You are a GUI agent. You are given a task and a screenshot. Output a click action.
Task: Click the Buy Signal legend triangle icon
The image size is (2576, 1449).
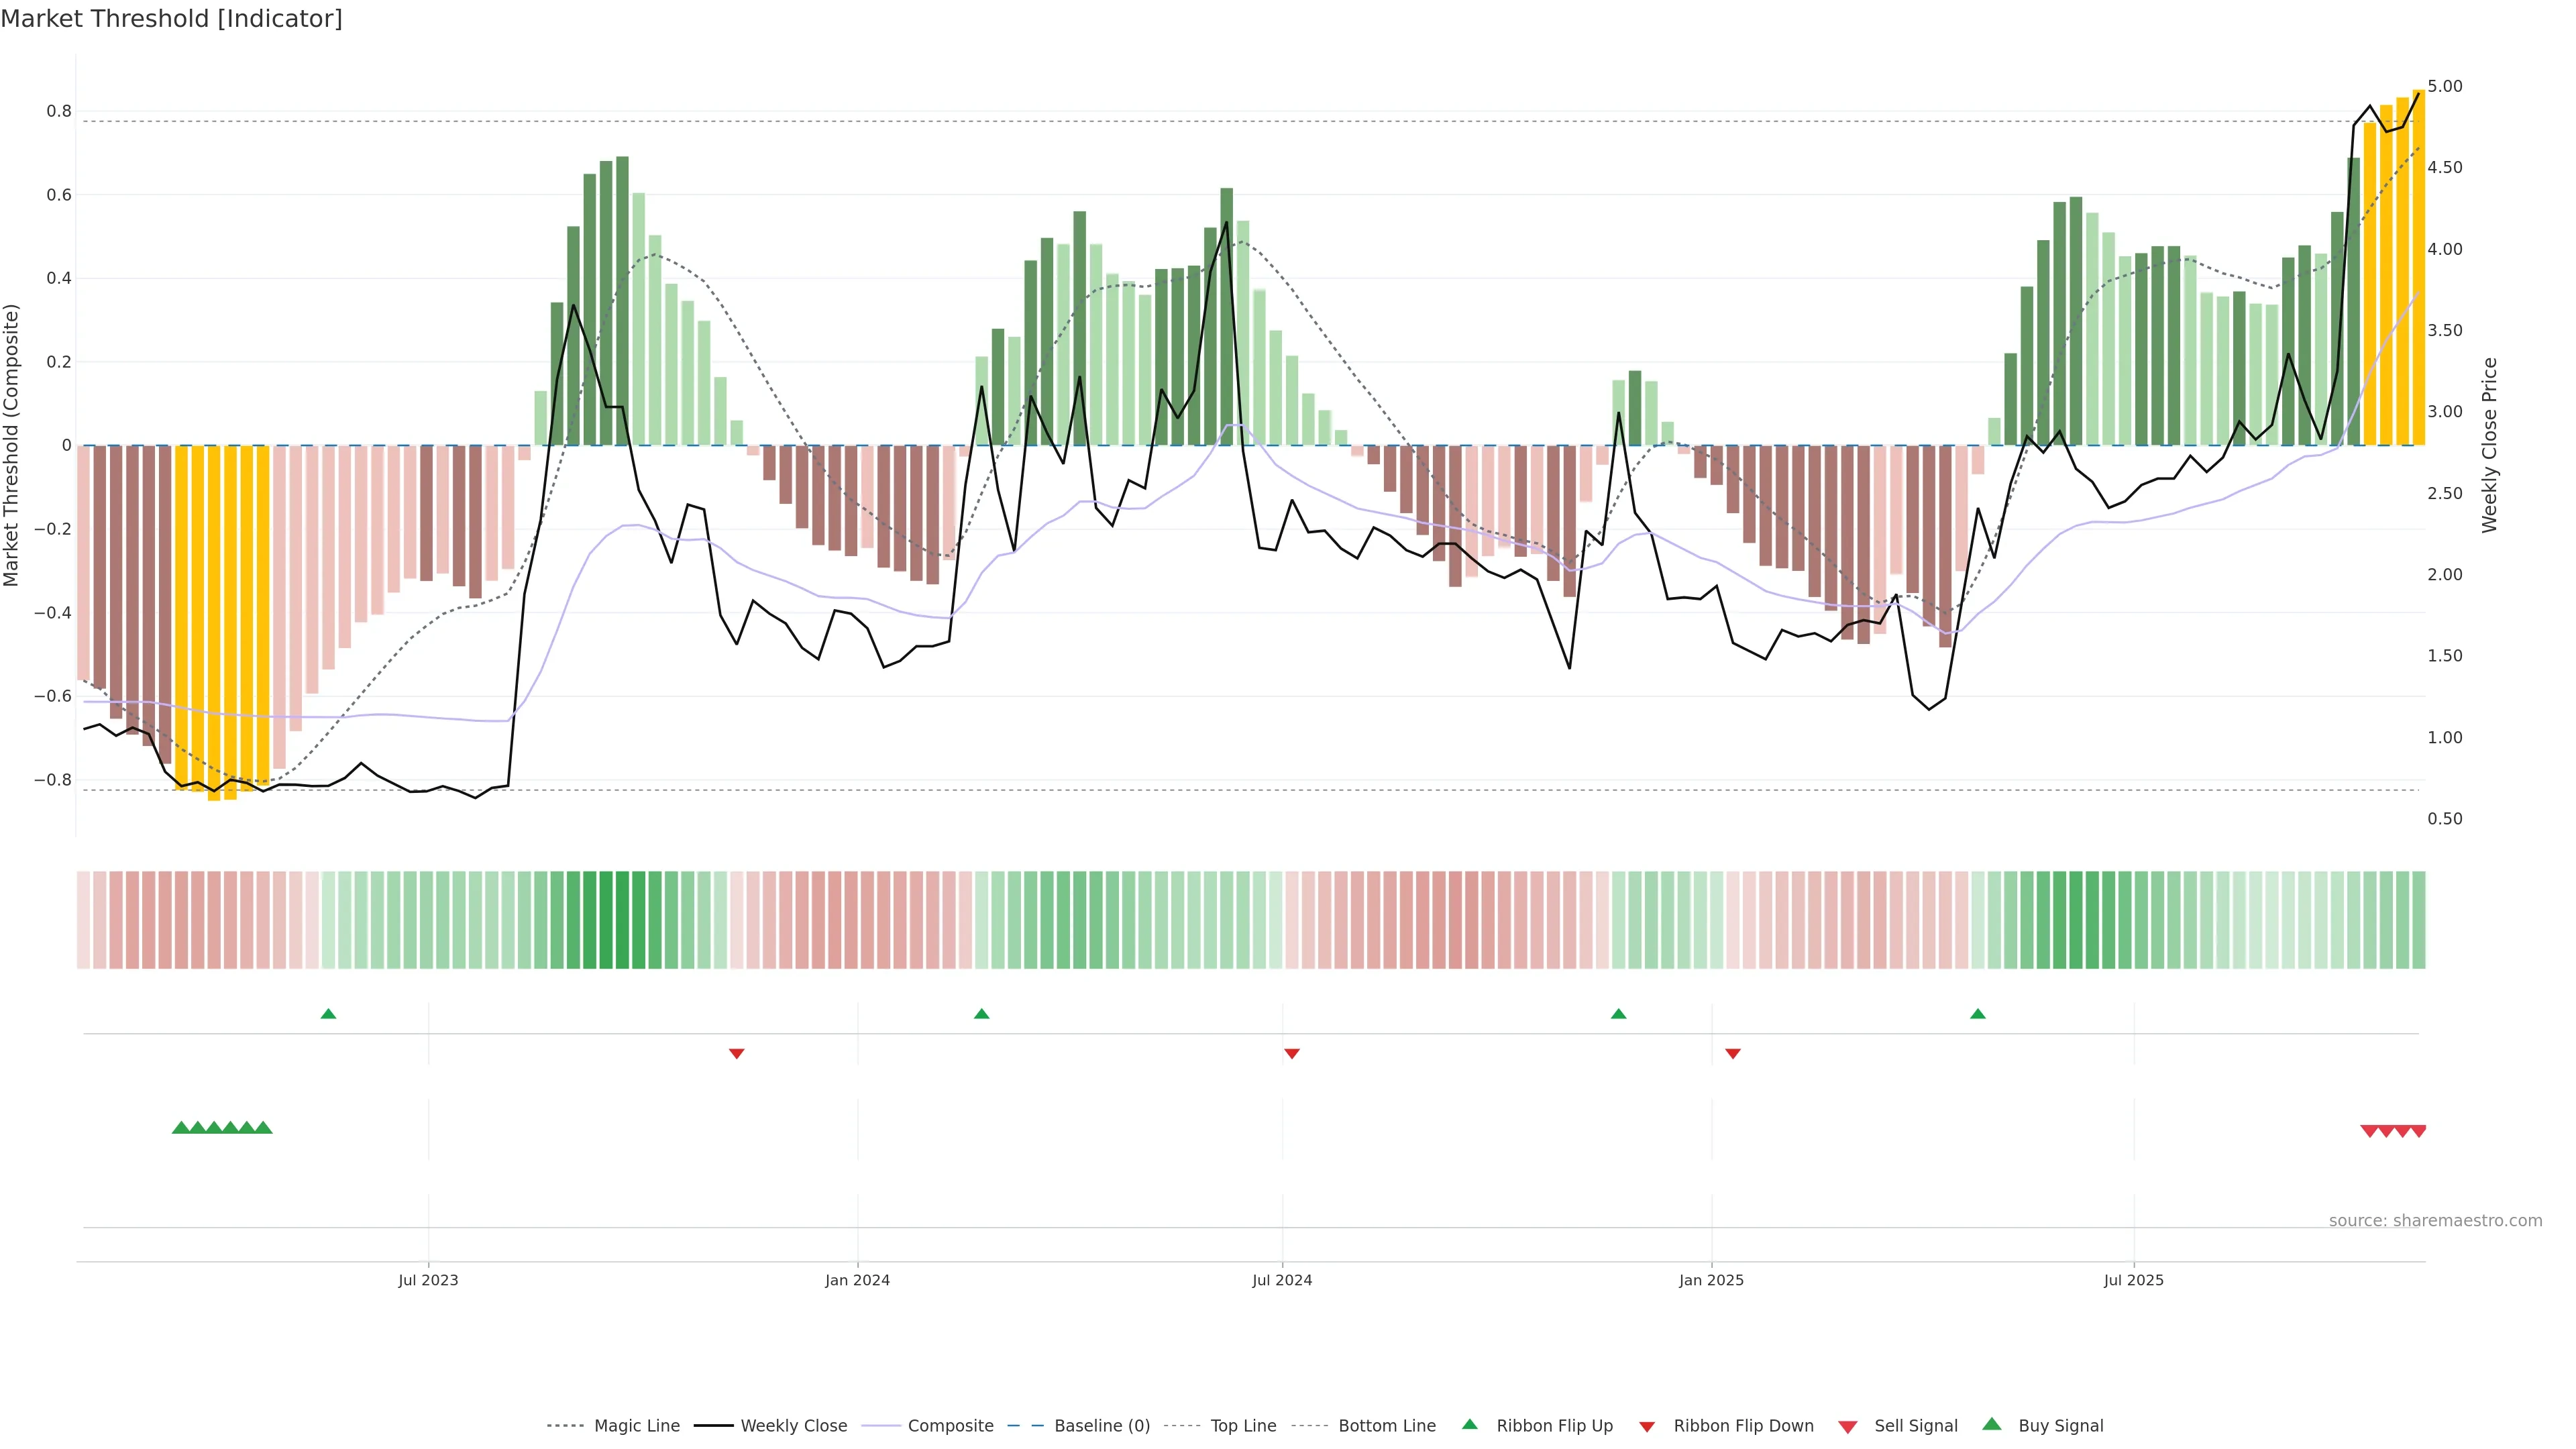tap(1992, 1424)
